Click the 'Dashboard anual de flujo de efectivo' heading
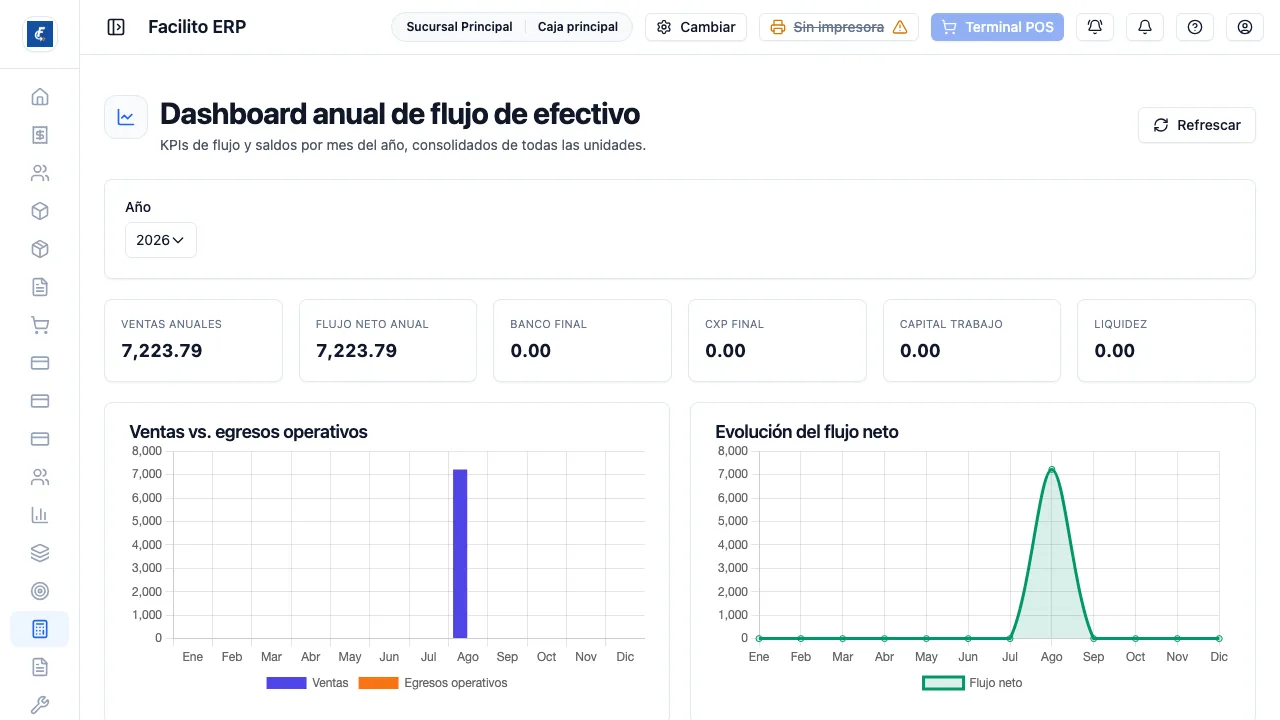The image size is (1280, 720). (400, 114)
